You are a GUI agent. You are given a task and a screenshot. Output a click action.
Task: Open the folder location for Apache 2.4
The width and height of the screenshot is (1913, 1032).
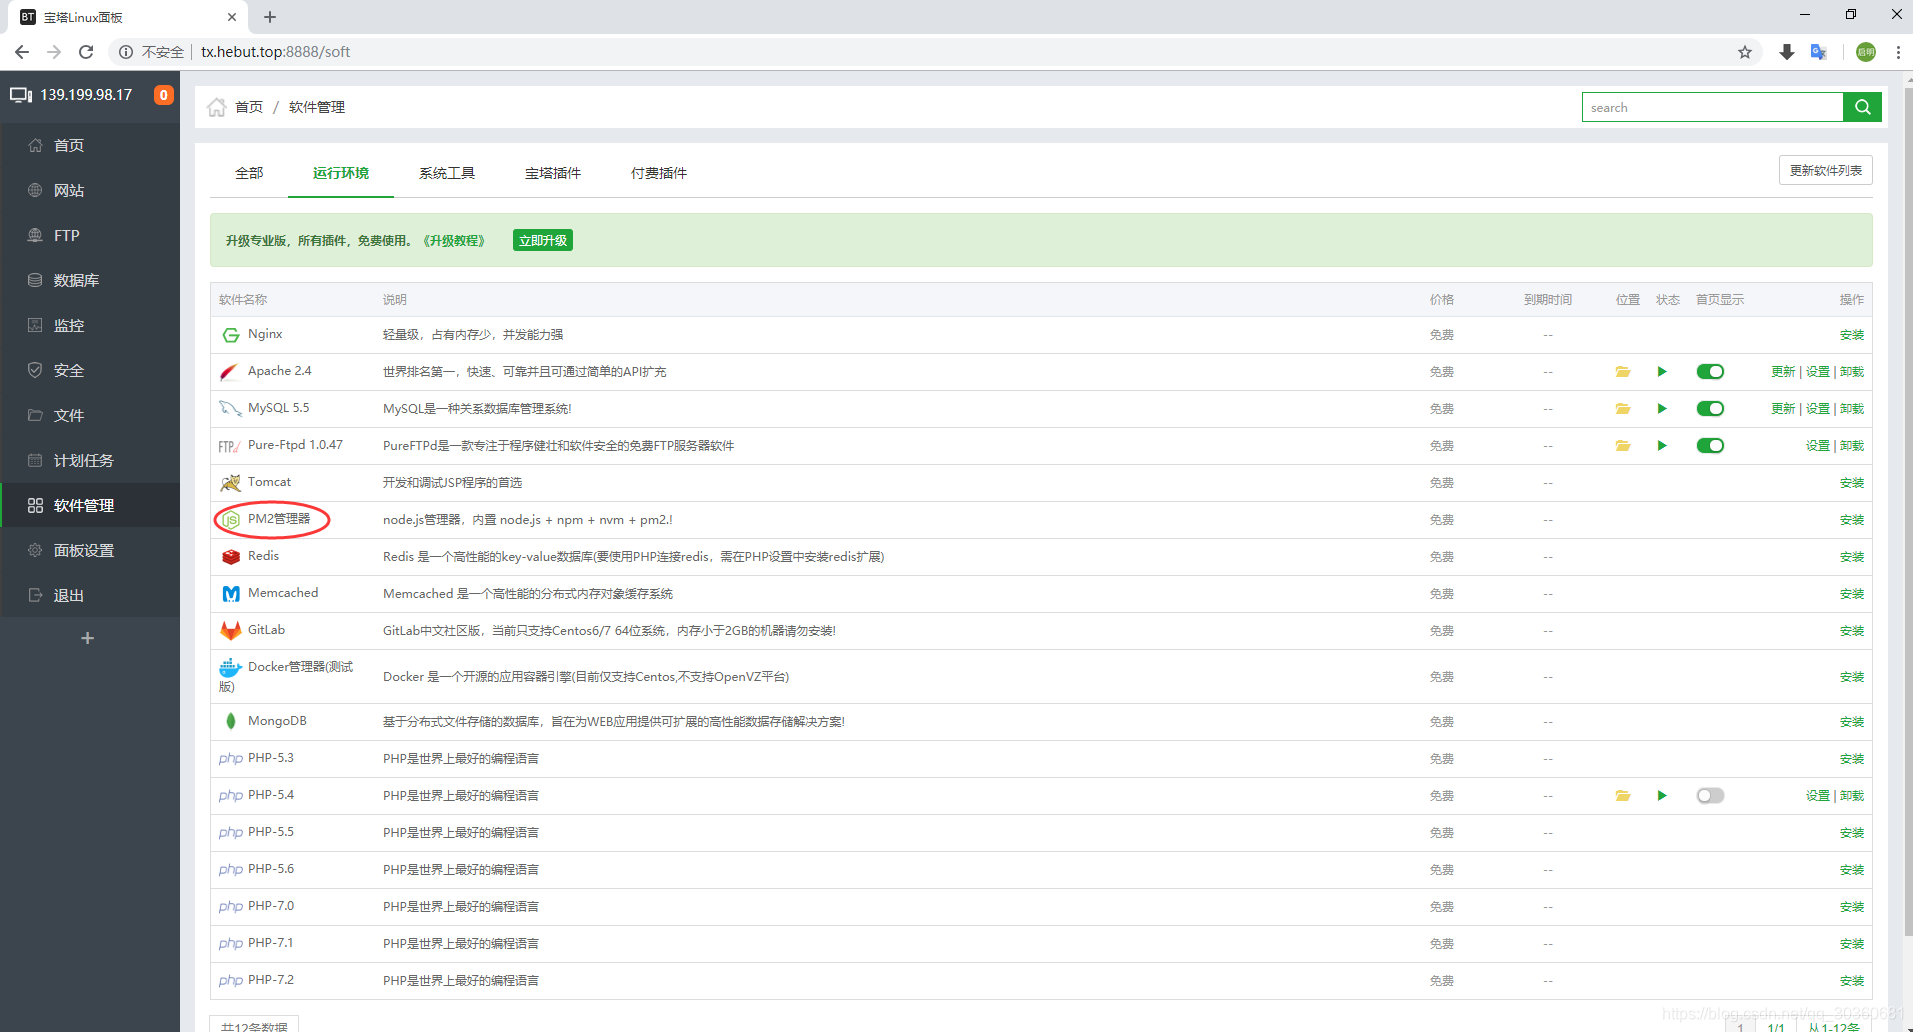coord(1623,372)
